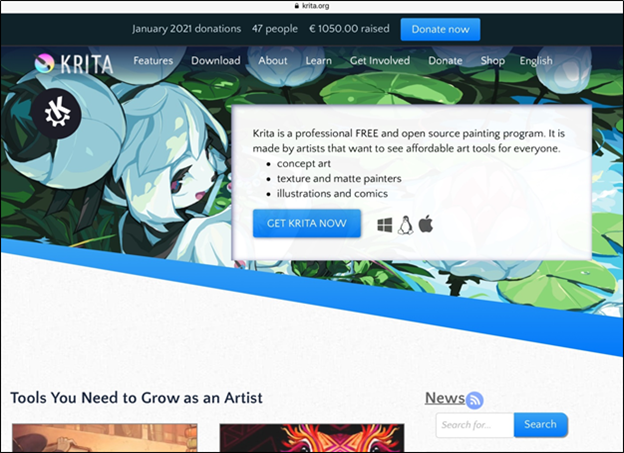Go to the Shop page
The width and height of the screenshot is (624, 453).
(493, 61)
